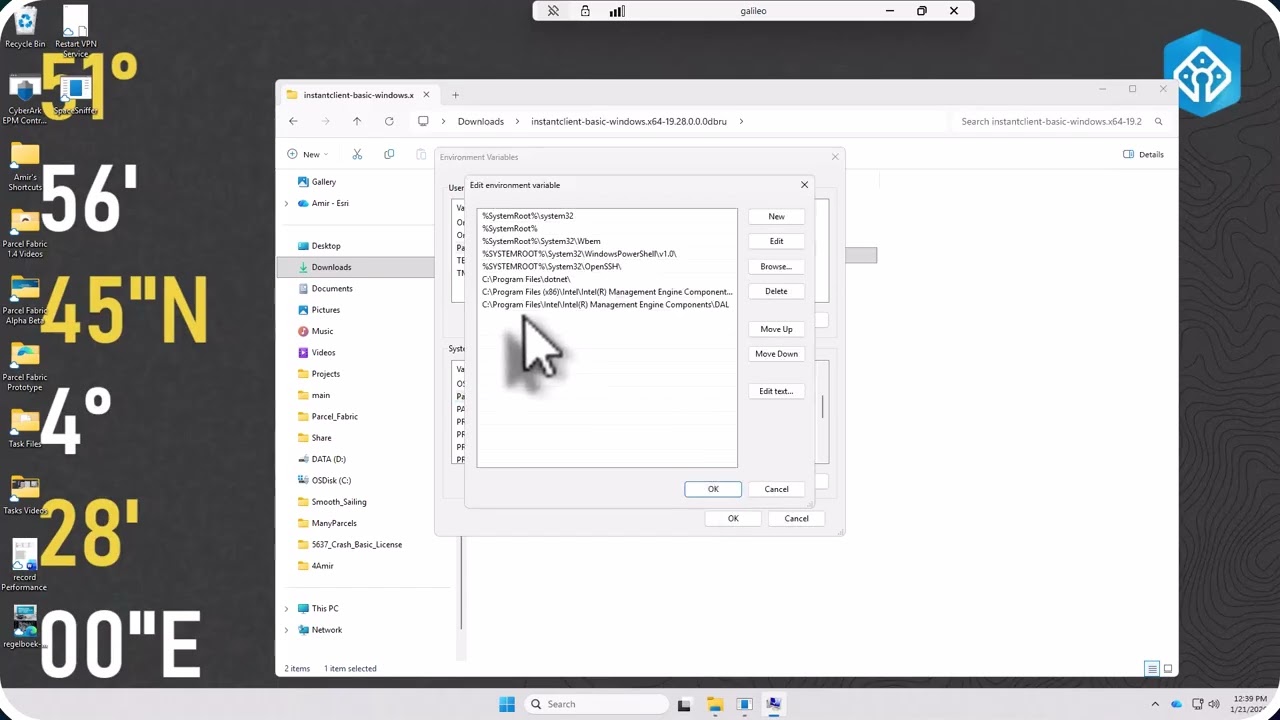The height and width of the screenshot is (720, 1280).
Task: Open Music in the navigation pane
Action: click(x=322, y=331)
